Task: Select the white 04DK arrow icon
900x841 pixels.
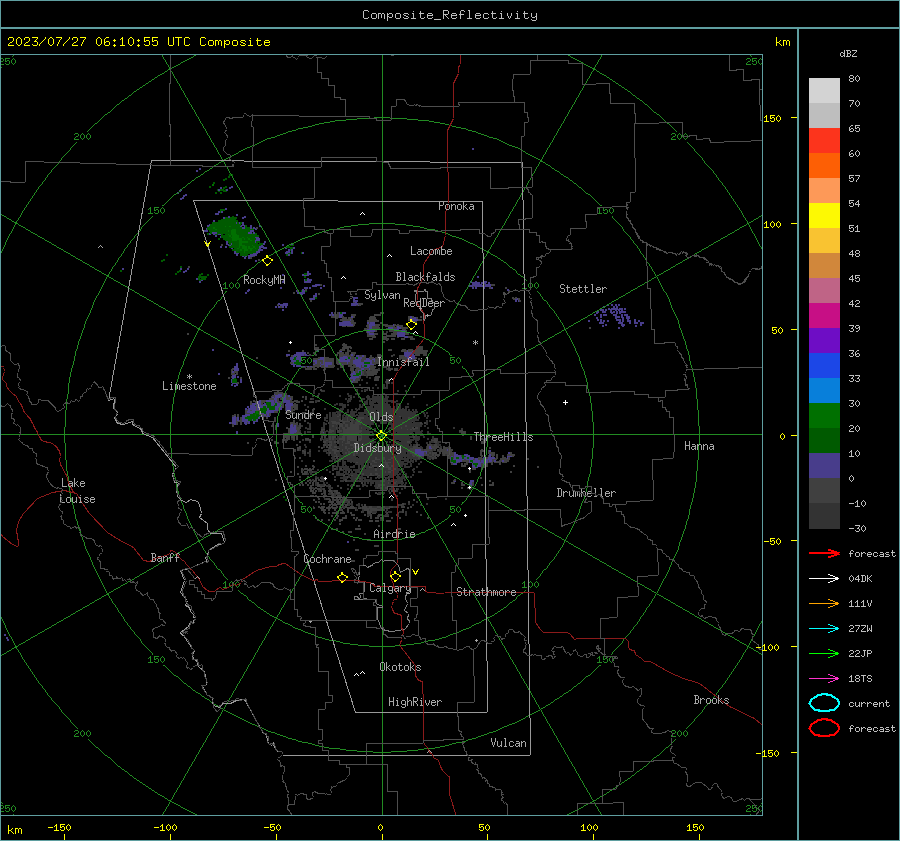Action: pos(824,578)
